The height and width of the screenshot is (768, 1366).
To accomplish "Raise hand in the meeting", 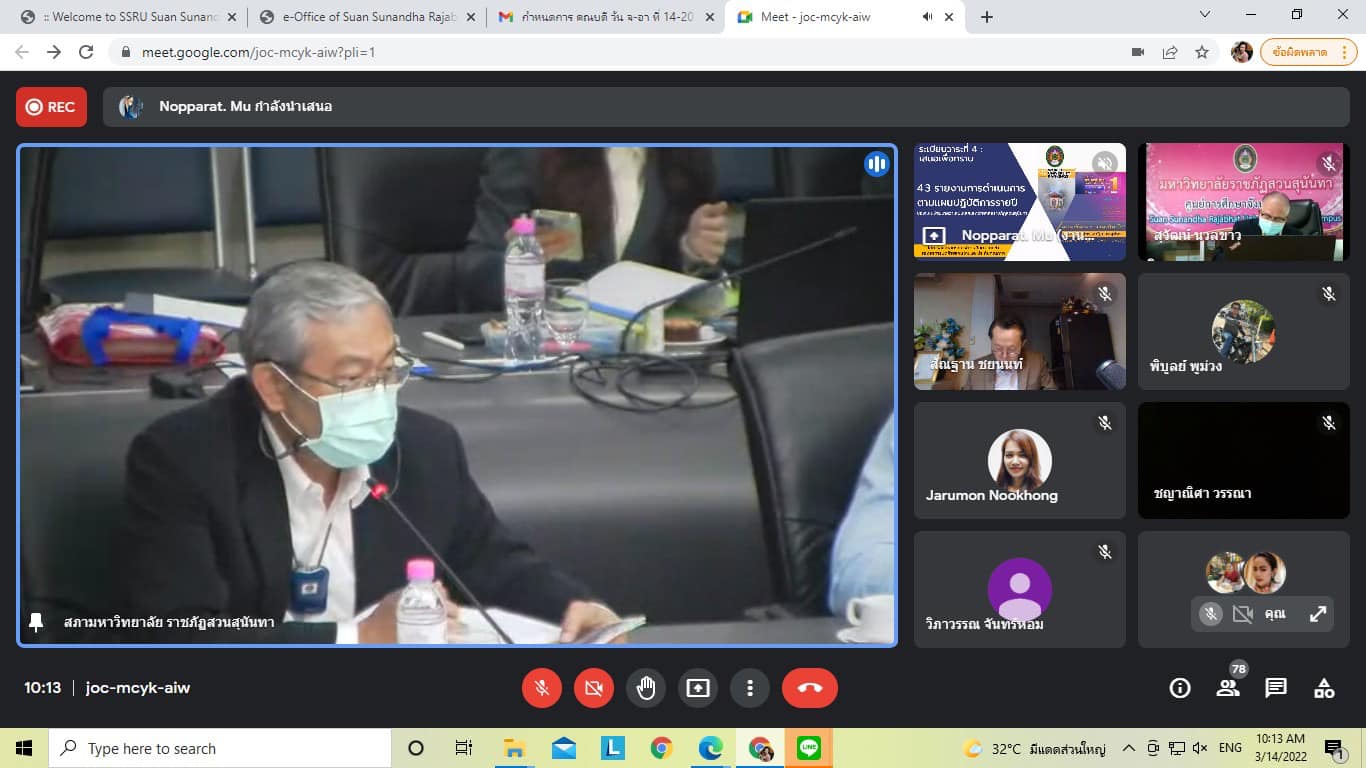I will [646, 688].
